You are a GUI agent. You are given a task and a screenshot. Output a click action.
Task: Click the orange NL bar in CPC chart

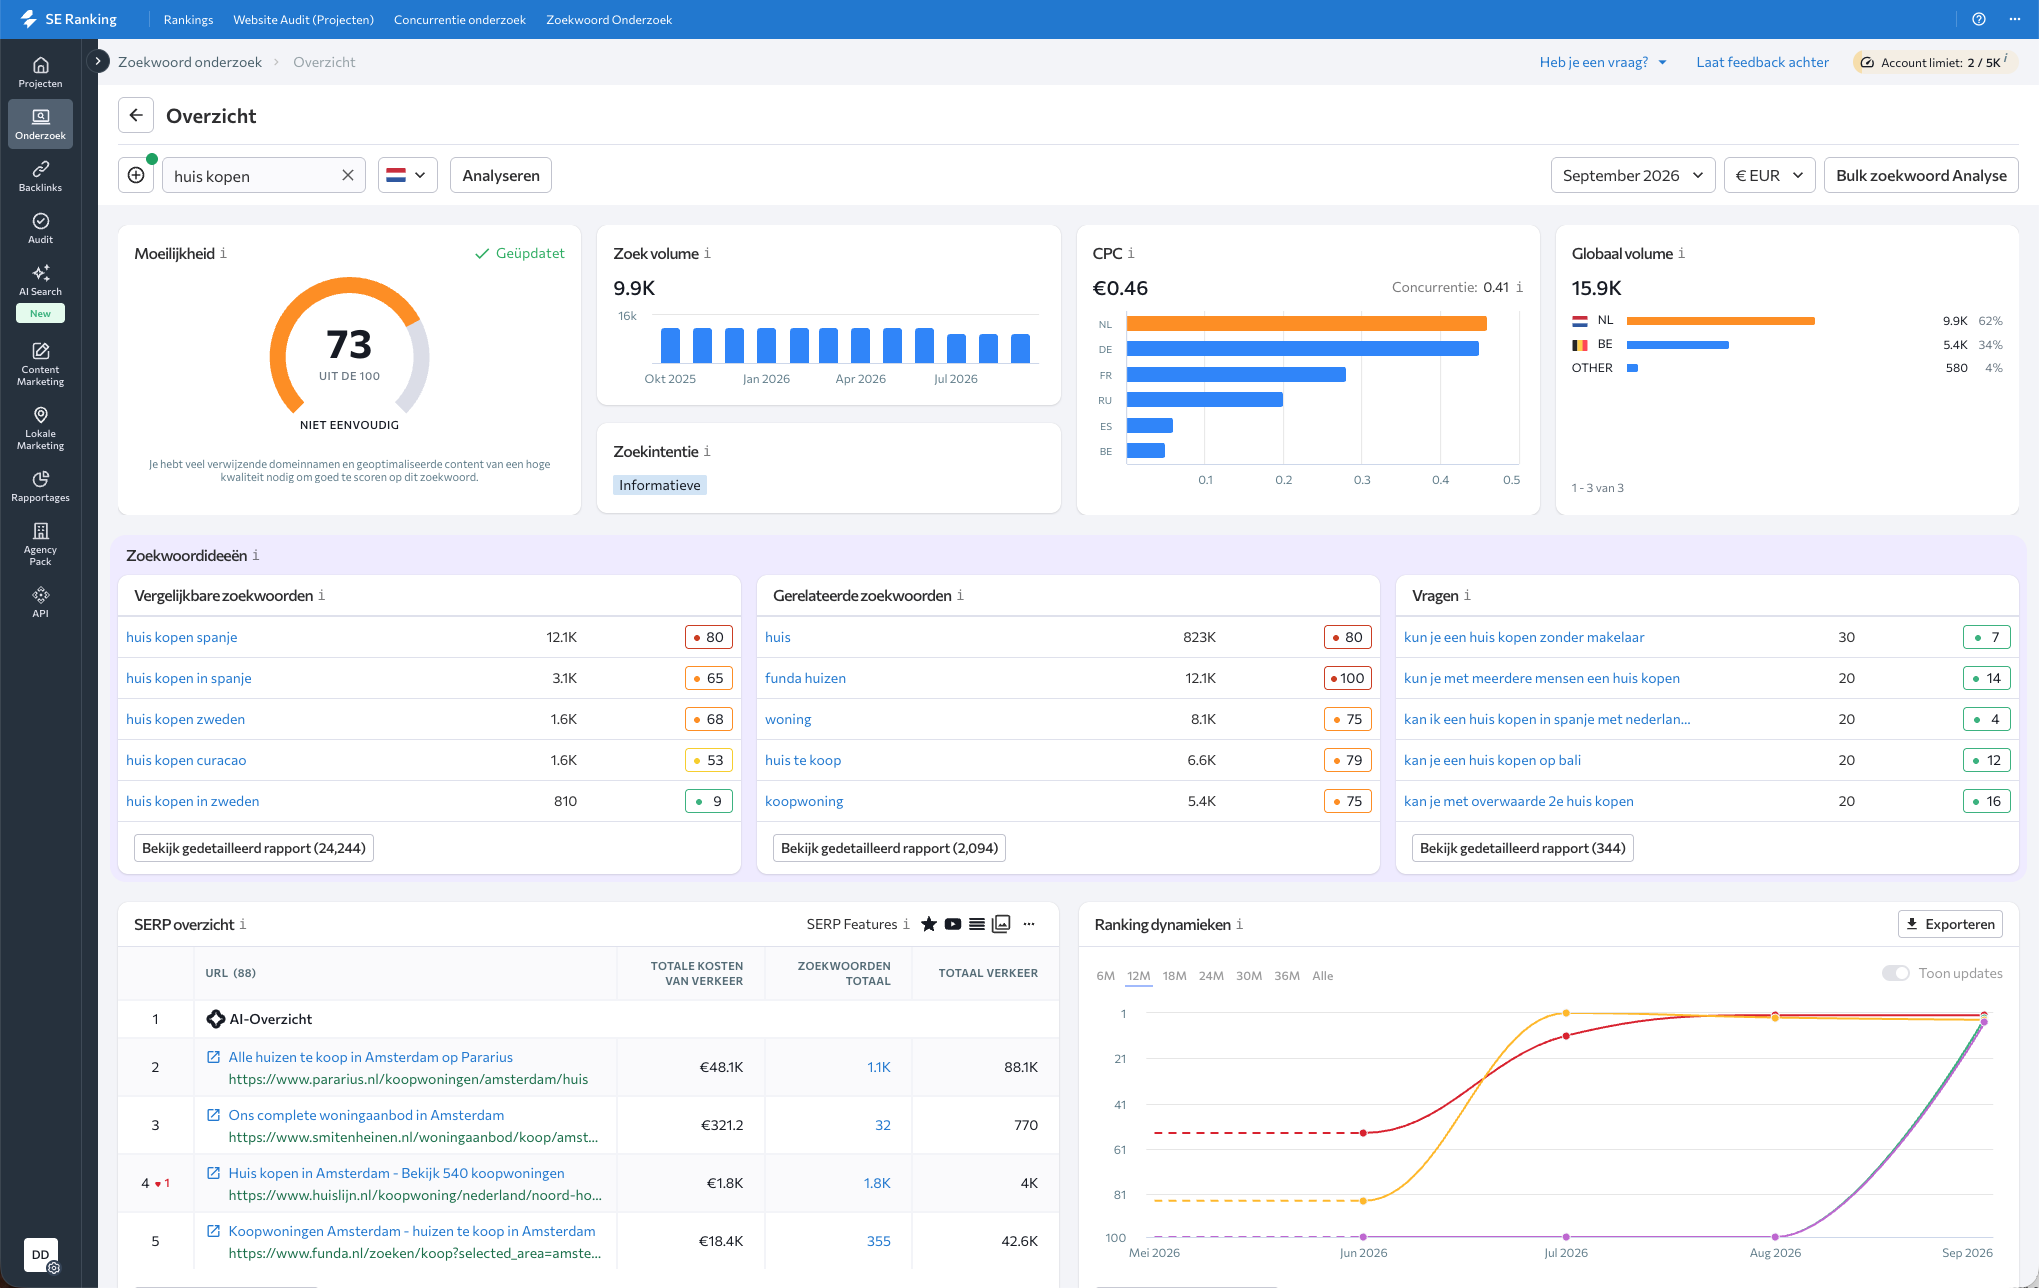click(1306, 323)
